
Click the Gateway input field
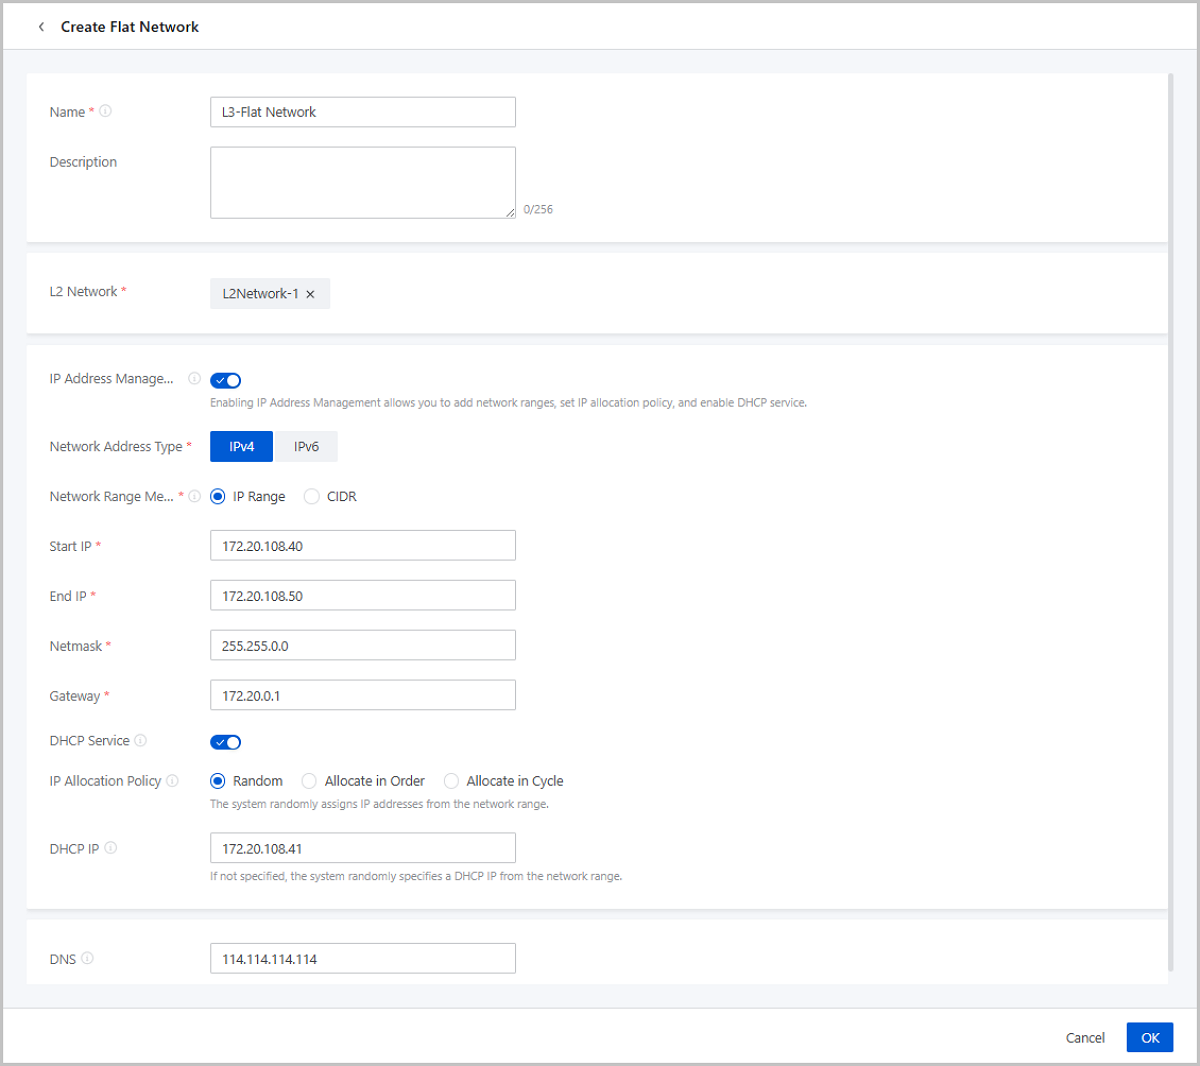click(362, 695)
